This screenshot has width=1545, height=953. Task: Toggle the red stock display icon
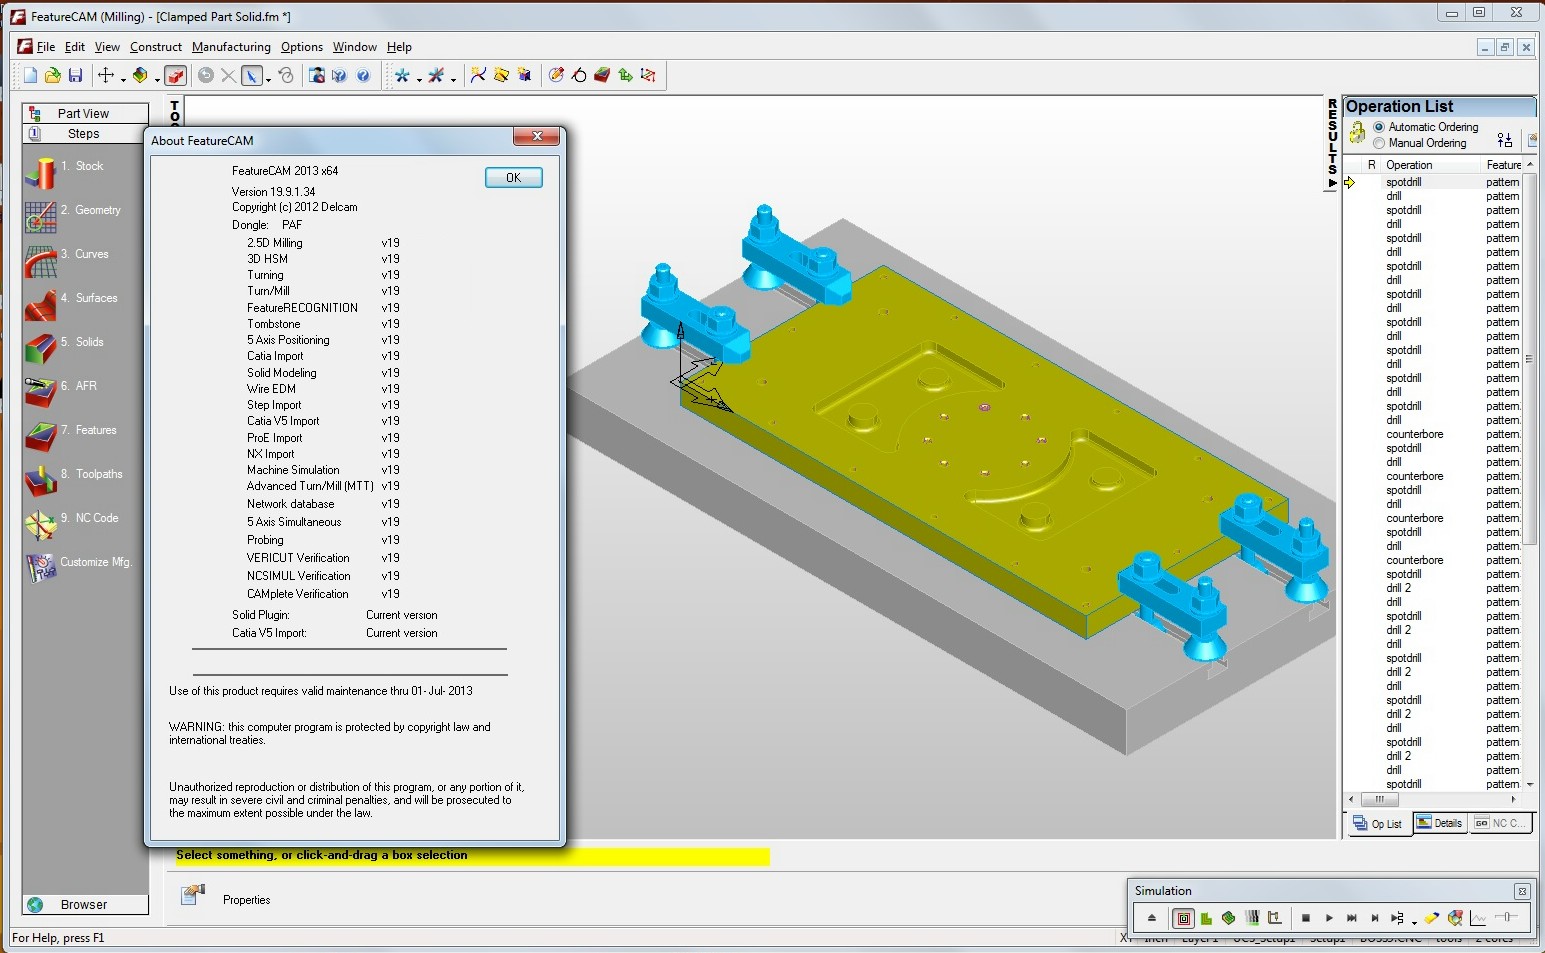175,75
